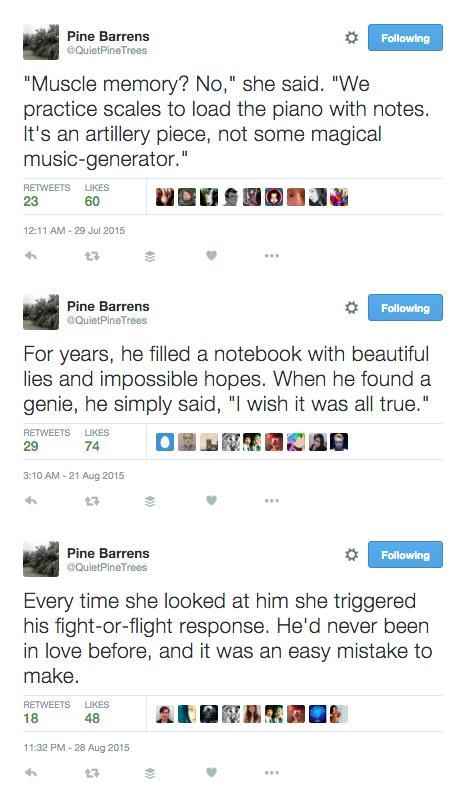Image resolution: width=467 pixels, height=808 pixels.
Task: Reply to the muscle memory tweet
Action: 31,255
